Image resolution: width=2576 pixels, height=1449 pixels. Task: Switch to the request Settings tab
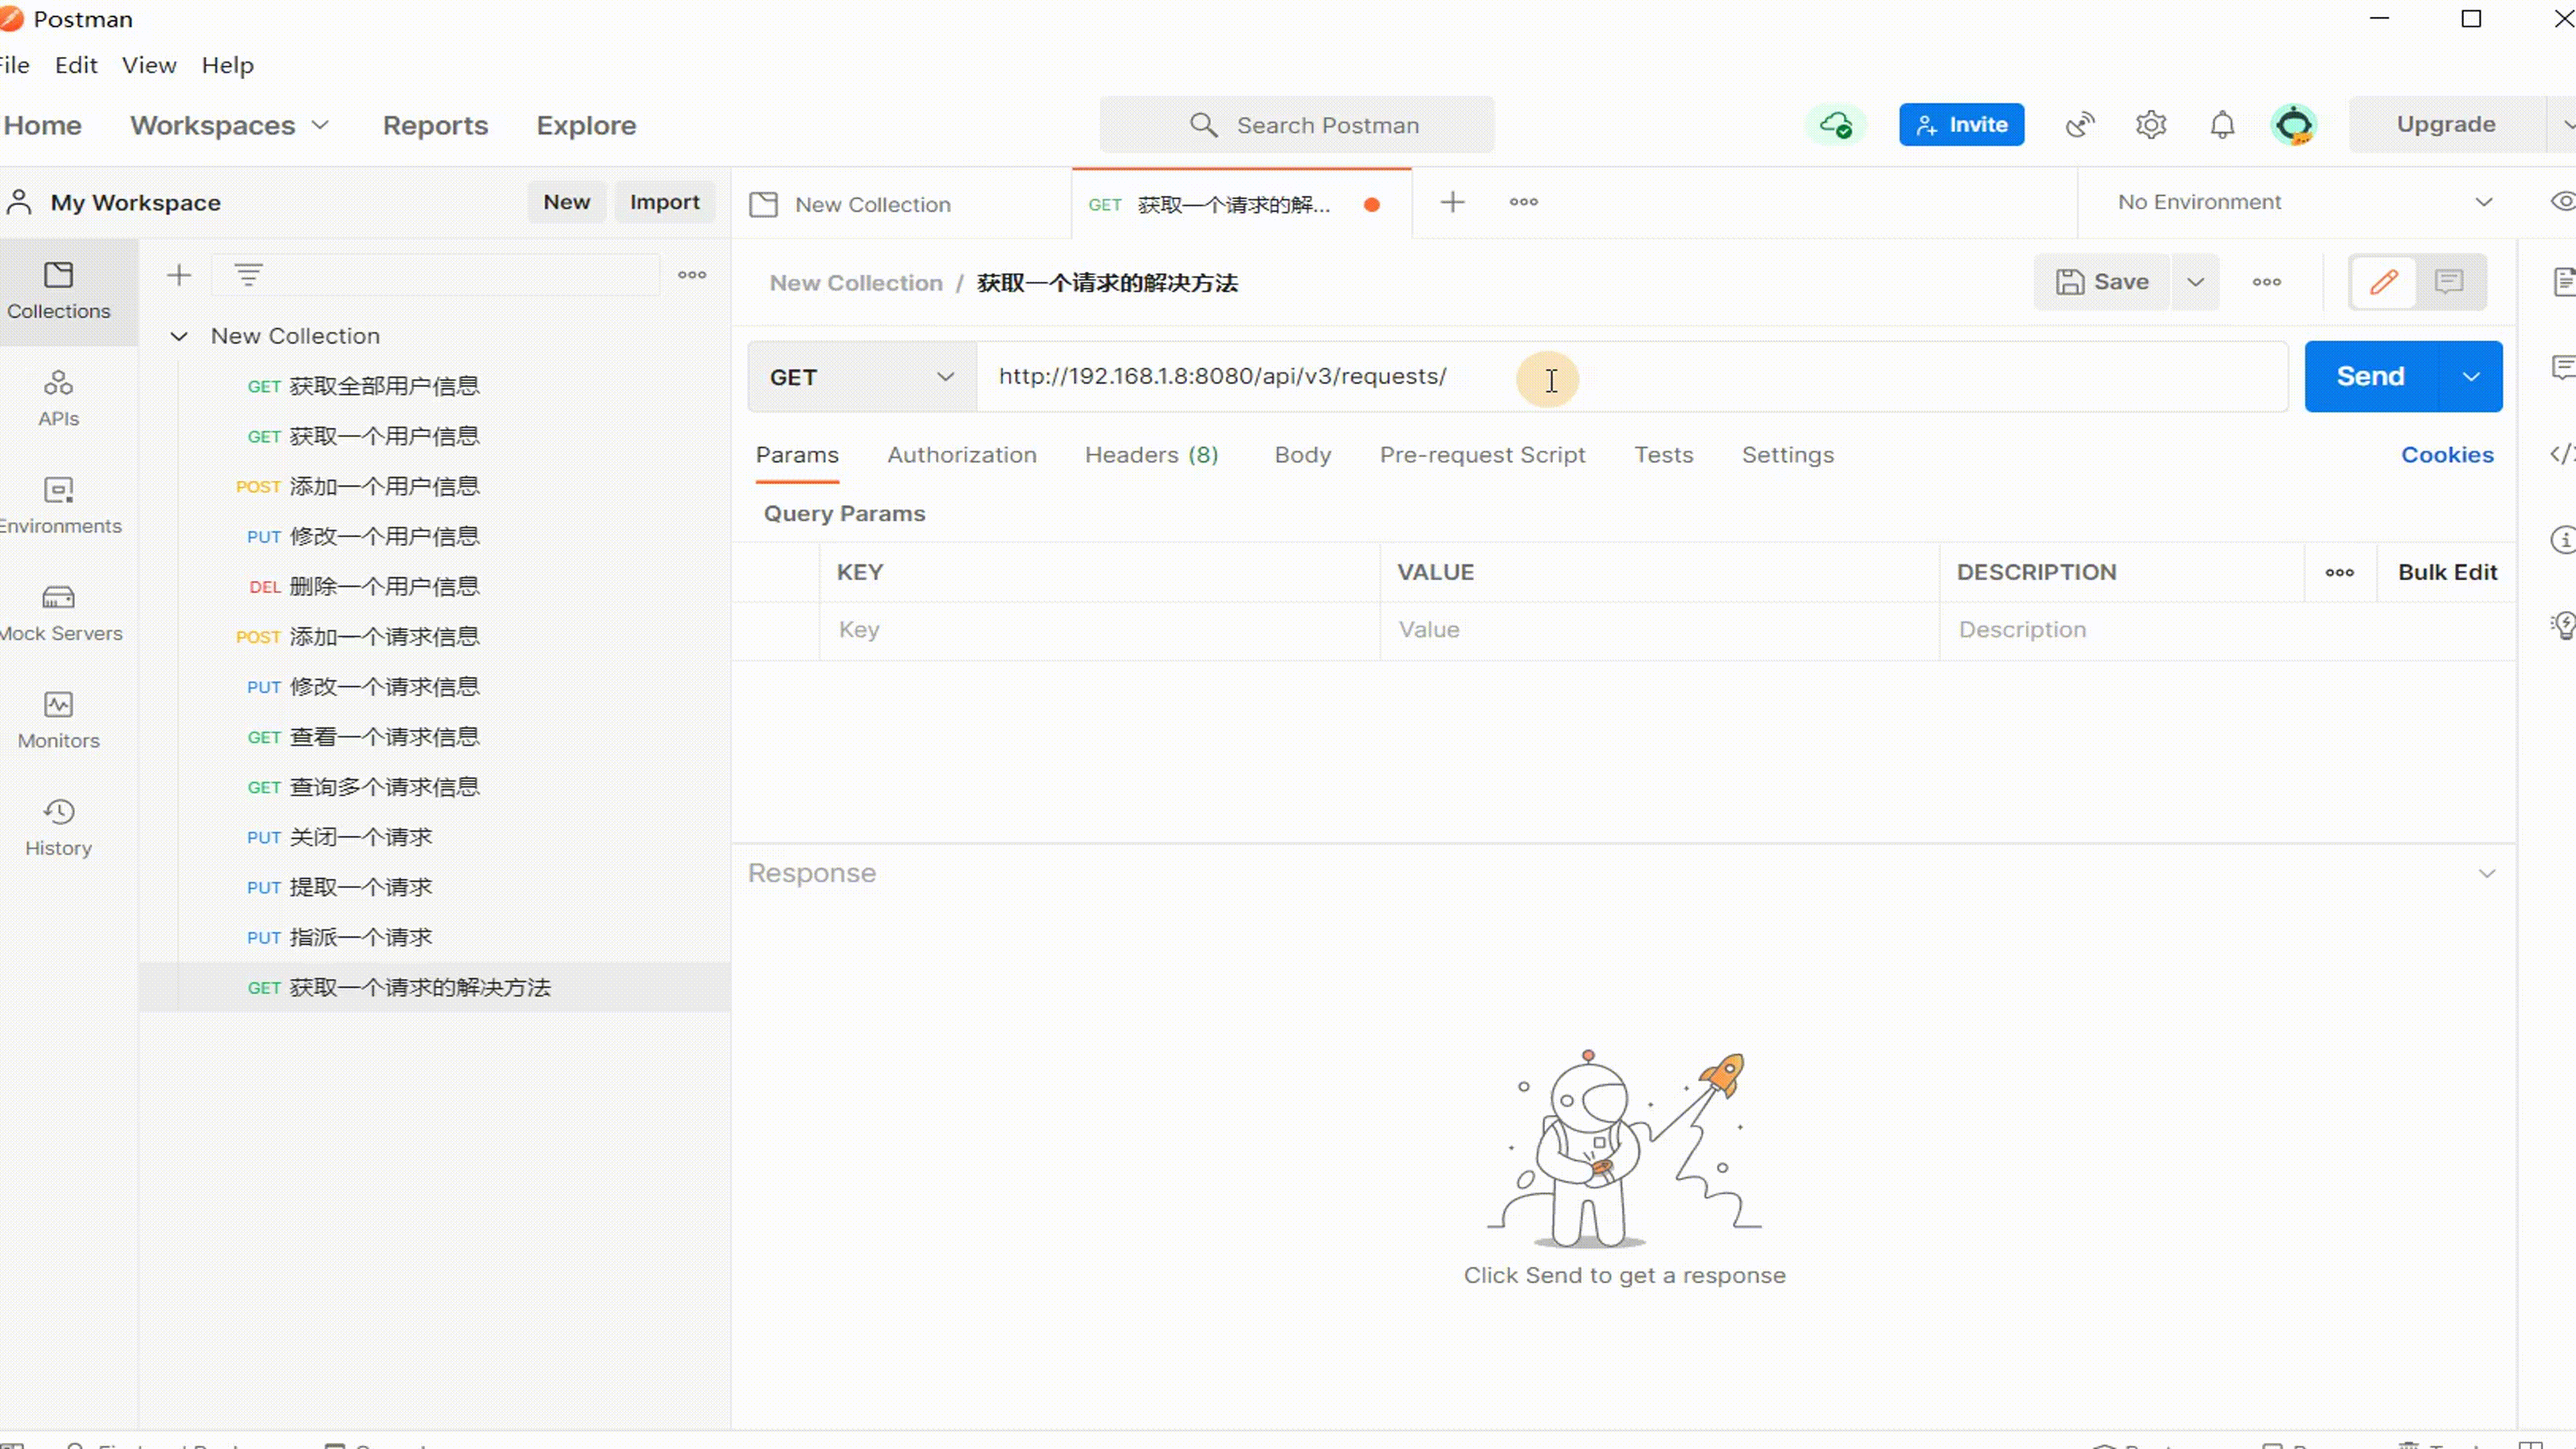[x=1788, y=455]
